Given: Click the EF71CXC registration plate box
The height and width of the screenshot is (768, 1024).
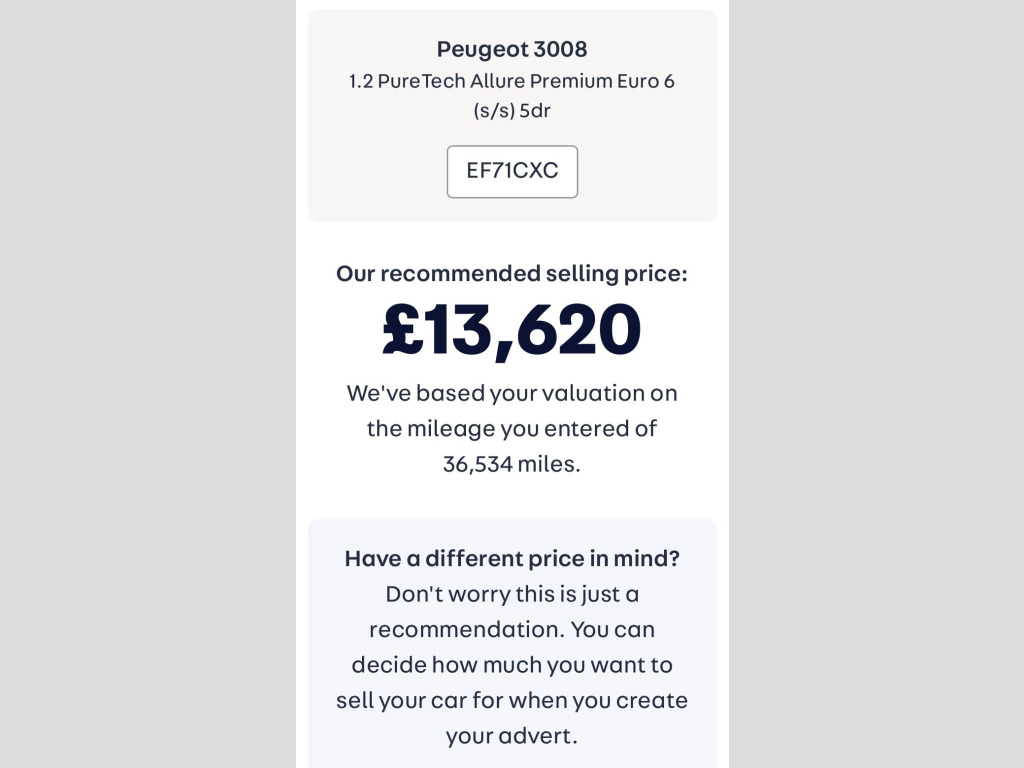Looking at the screenshot, I should (x=512, y=171).
